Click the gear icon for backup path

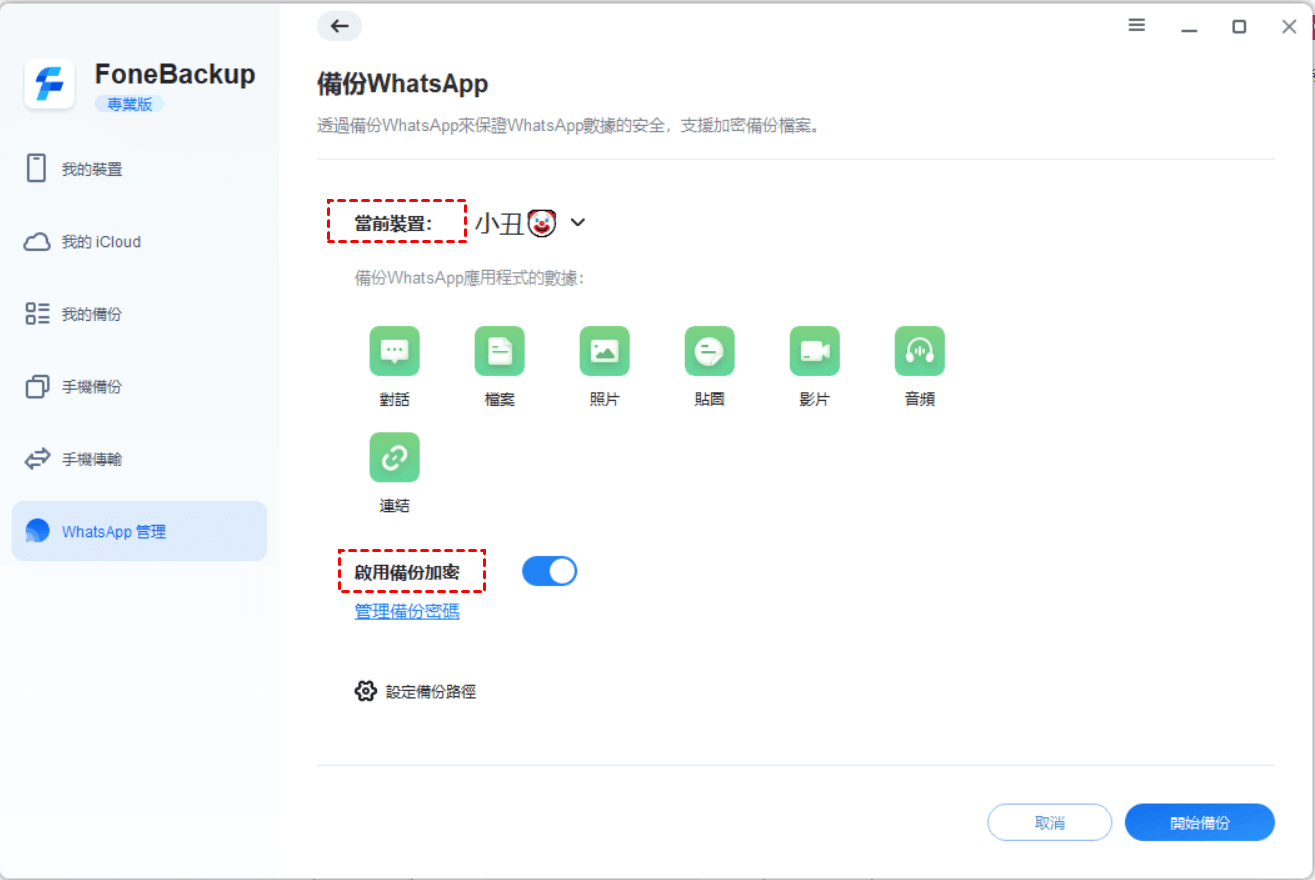coord(366,691)
